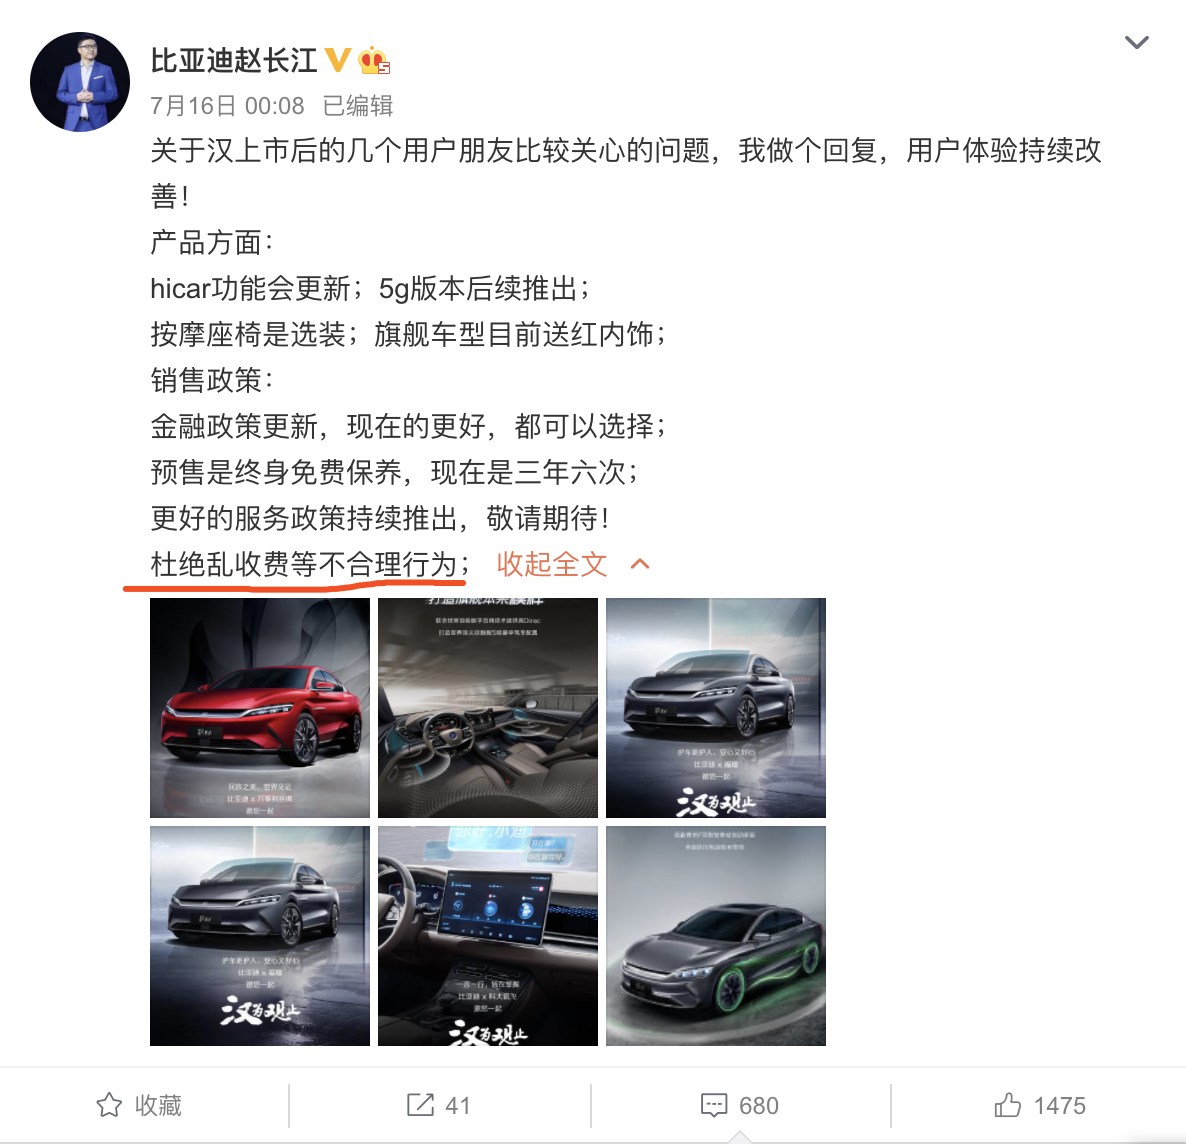Open post options chevron at top right
This screenshot has height=1144, width=1186.
point(1136,42)
